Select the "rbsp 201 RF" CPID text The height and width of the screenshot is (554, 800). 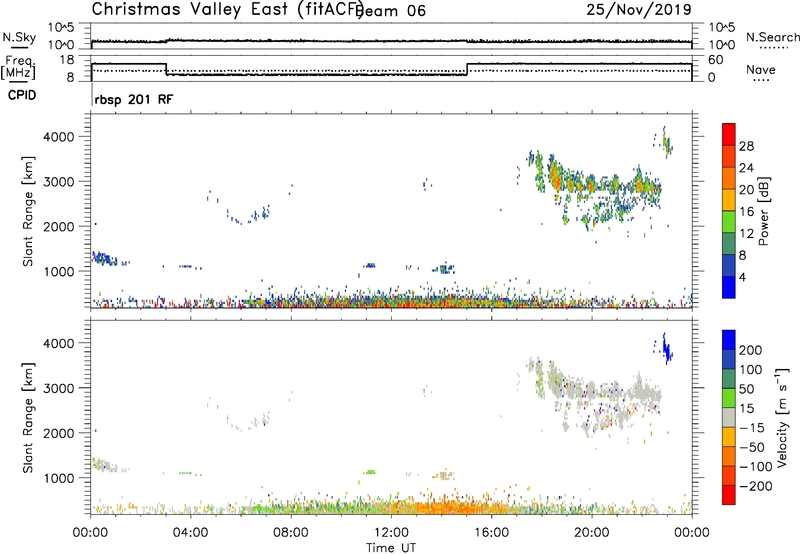pos(134,99)
